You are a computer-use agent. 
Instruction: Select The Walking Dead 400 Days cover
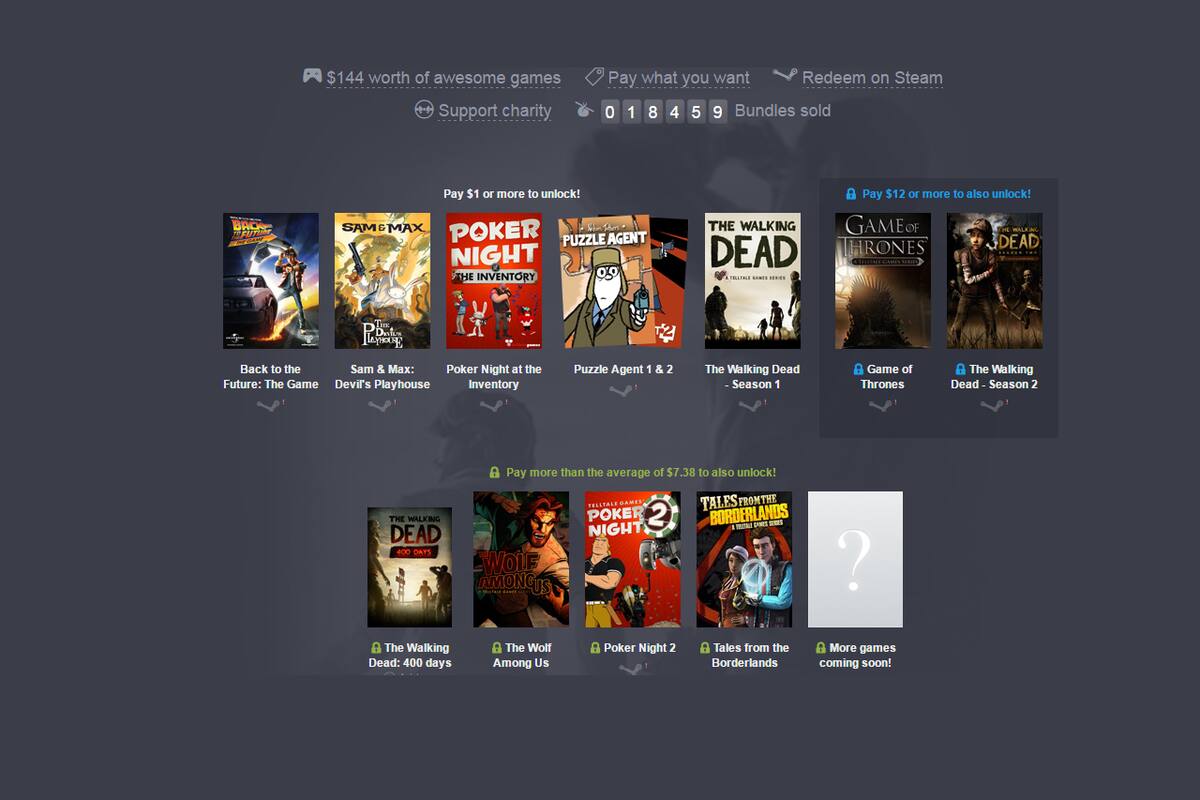coord(410,567)
